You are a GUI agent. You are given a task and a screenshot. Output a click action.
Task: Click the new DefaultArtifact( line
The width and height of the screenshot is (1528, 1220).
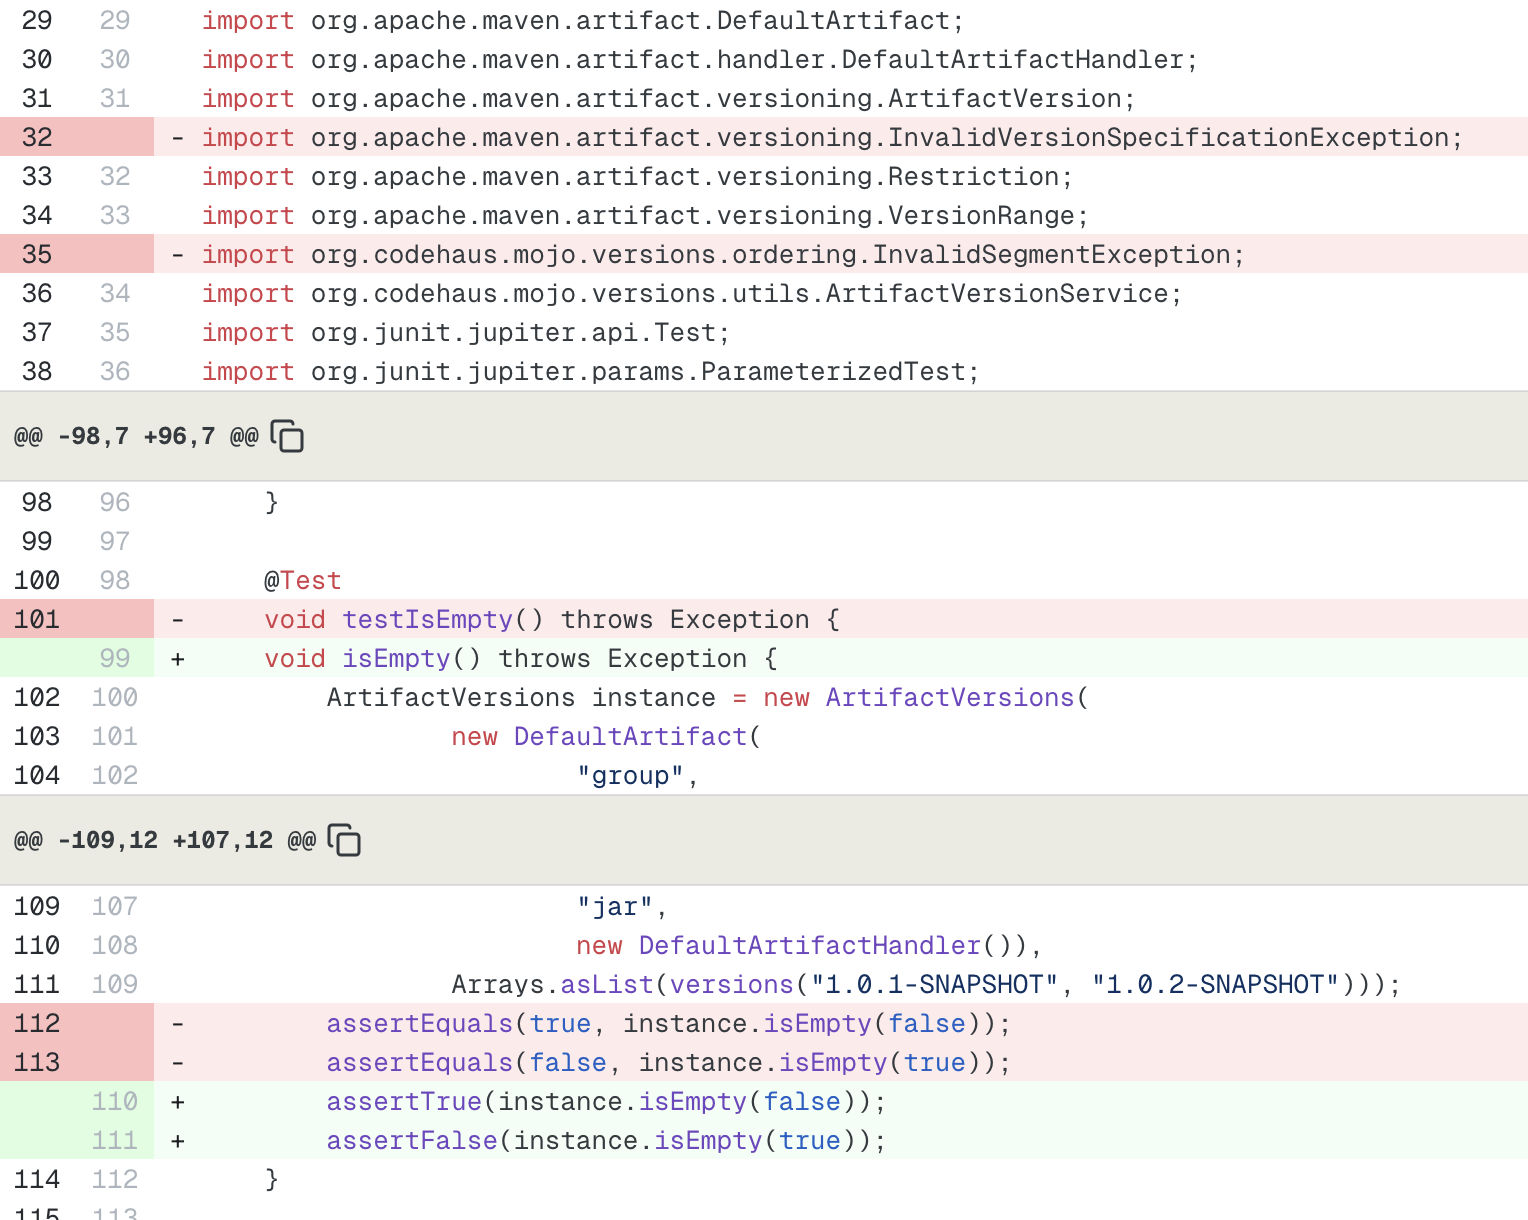click(606, 736)
